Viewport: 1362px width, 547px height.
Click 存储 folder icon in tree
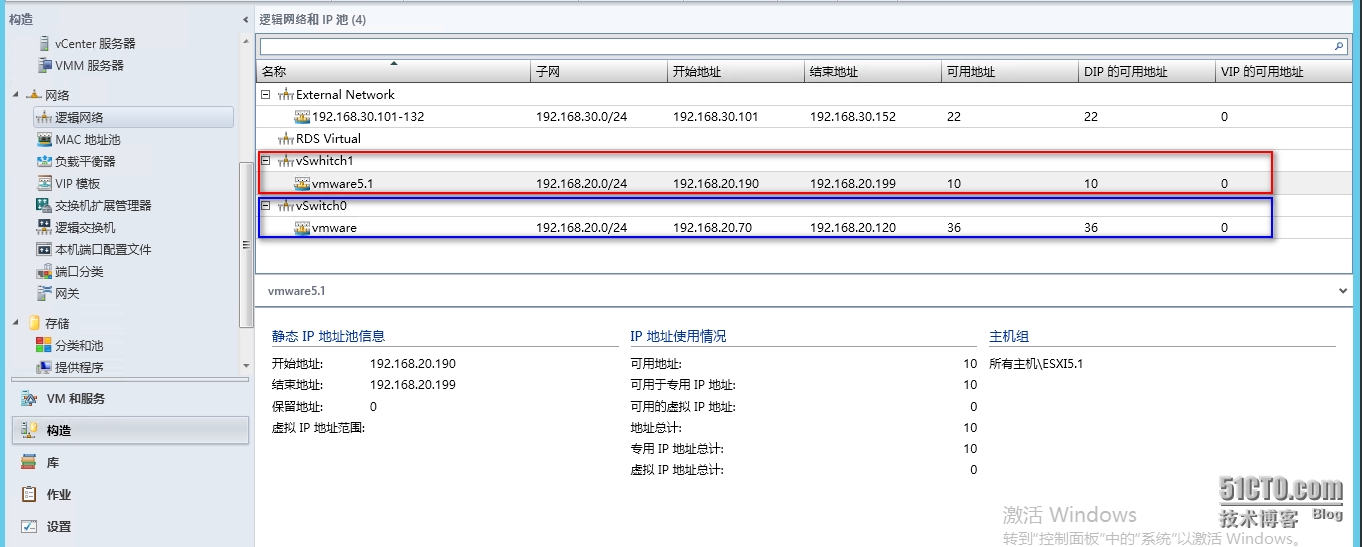34,323
